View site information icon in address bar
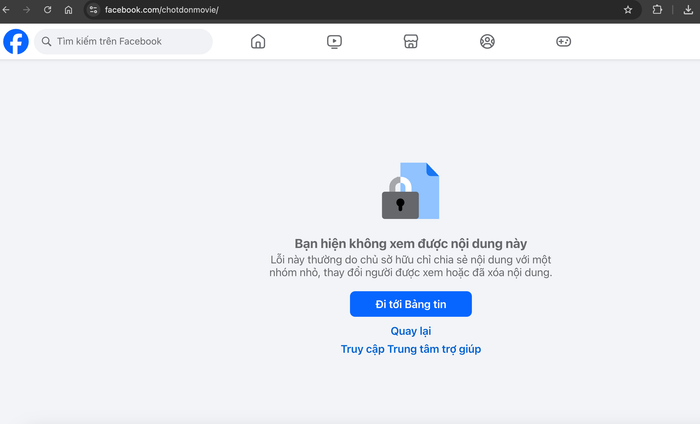This screenshot has width=700, height=424. (x=93, y=10)
